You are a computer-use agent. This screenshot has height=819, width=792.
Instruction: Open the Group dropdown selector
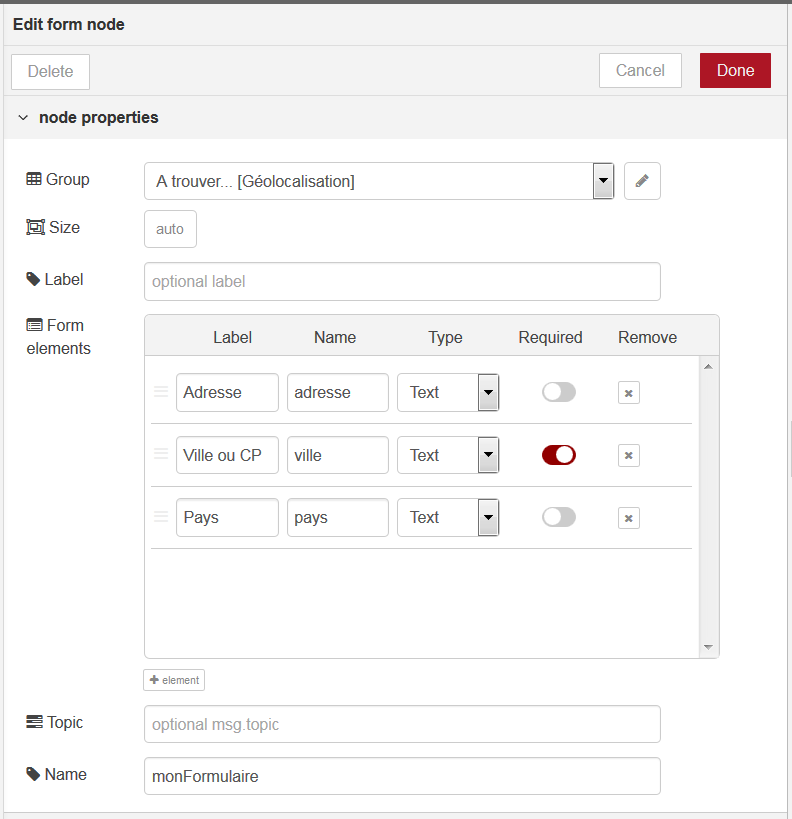[379, 181]
